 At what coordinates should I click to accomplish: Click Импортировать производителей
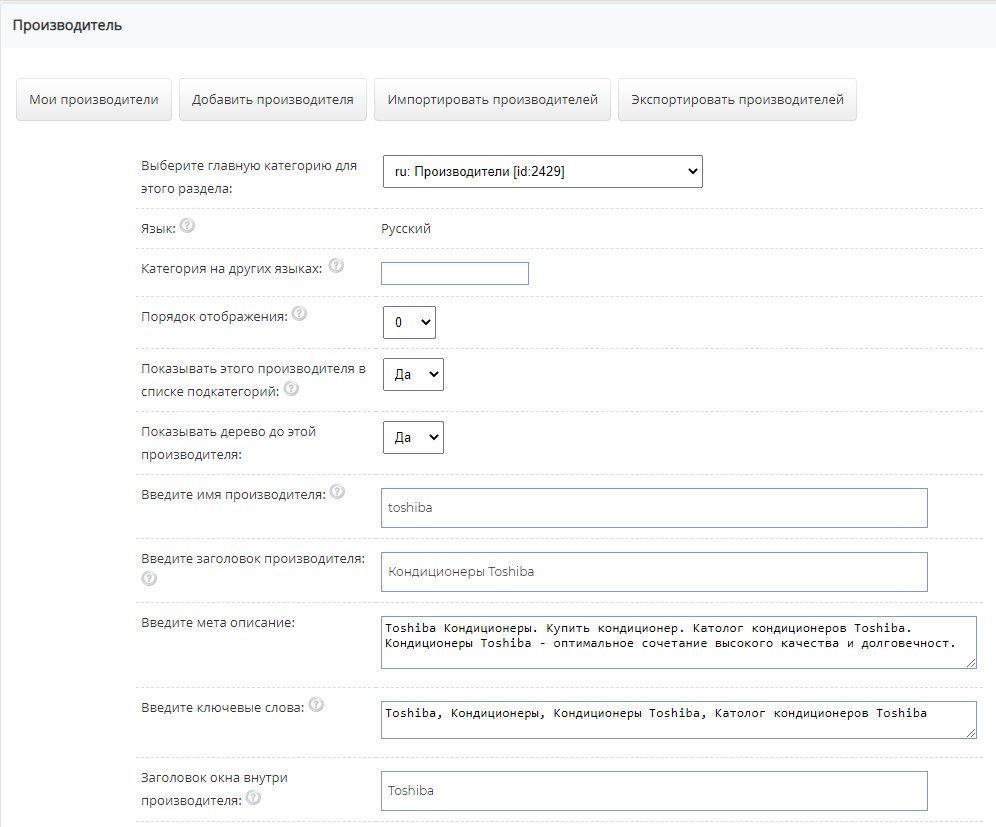coord(492,100)
